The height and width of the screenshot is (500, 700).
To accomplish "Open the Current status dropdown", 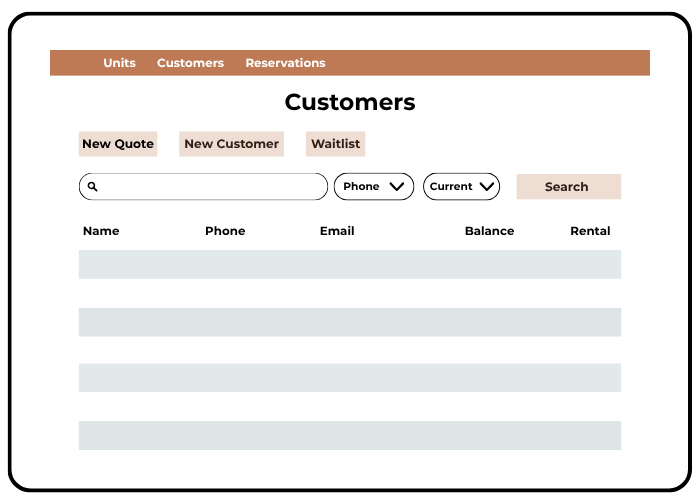I will pos(461,187).
